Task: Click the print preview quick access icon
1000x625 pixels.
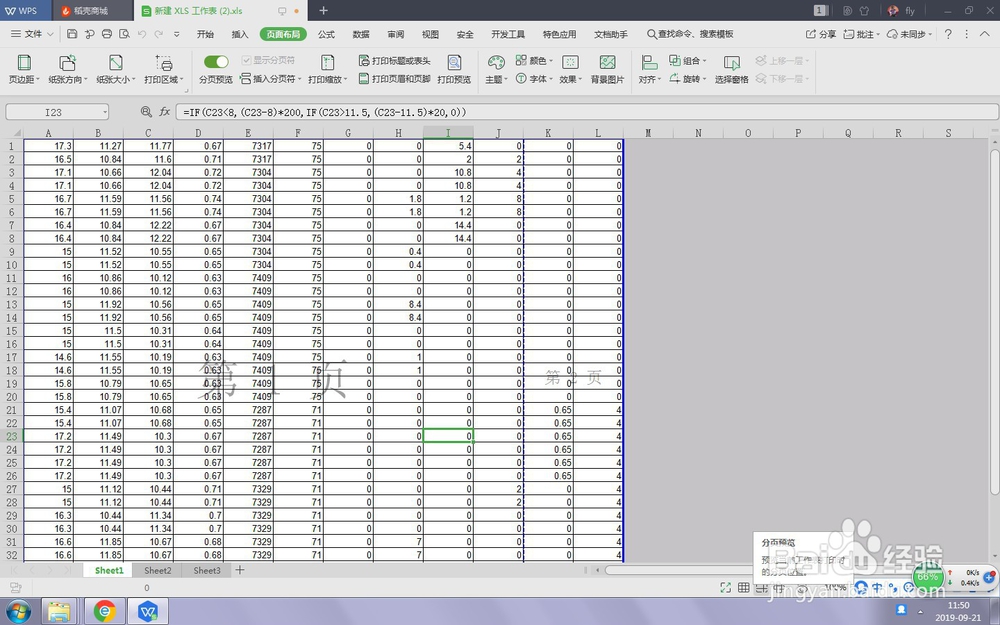Action: pyautogui.click(x=124, y=34)
